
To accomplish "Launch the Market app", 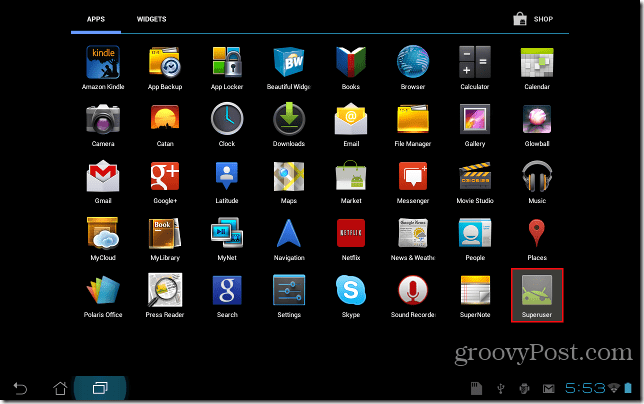I will click(351, 182).
